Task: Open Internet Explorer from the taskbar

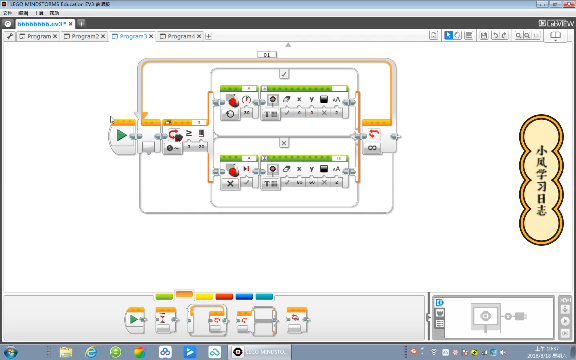Action: pos(90,352)
